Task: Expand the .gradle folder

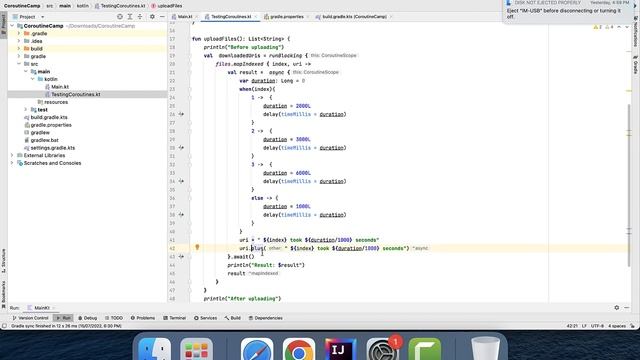Action: click(19, 33)
